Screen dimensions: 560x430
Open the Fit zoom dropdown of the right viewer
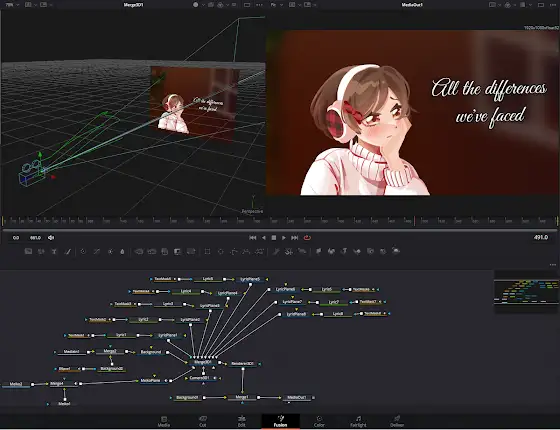tap(276, 5)
